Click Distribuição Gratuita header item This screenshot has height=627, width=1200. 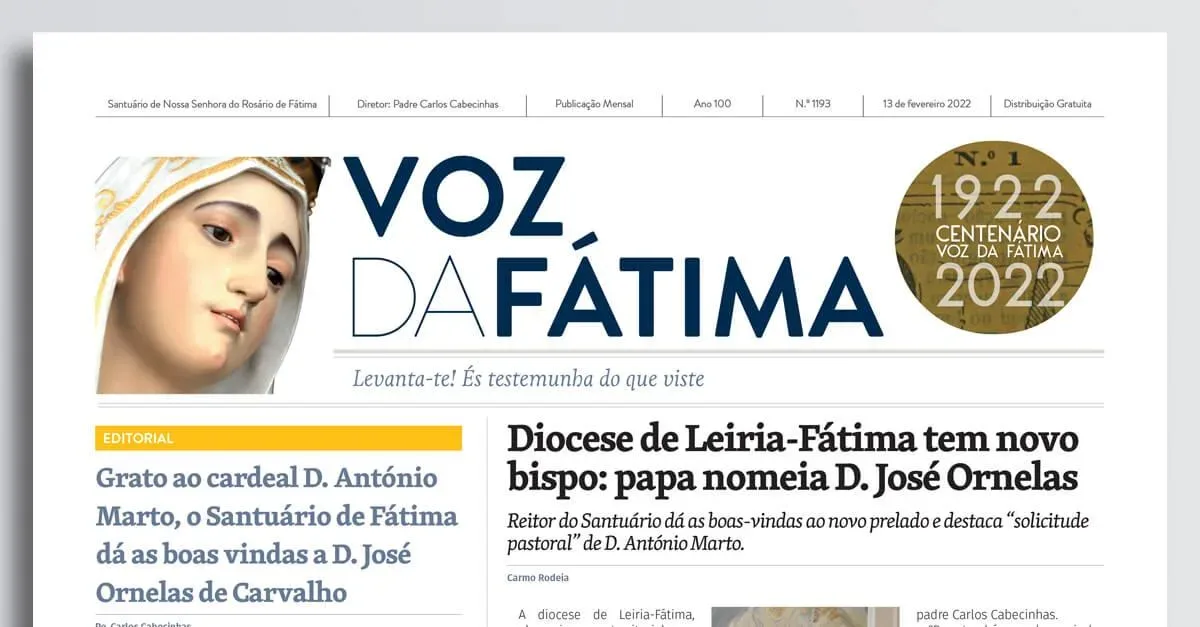point(1047,104)
